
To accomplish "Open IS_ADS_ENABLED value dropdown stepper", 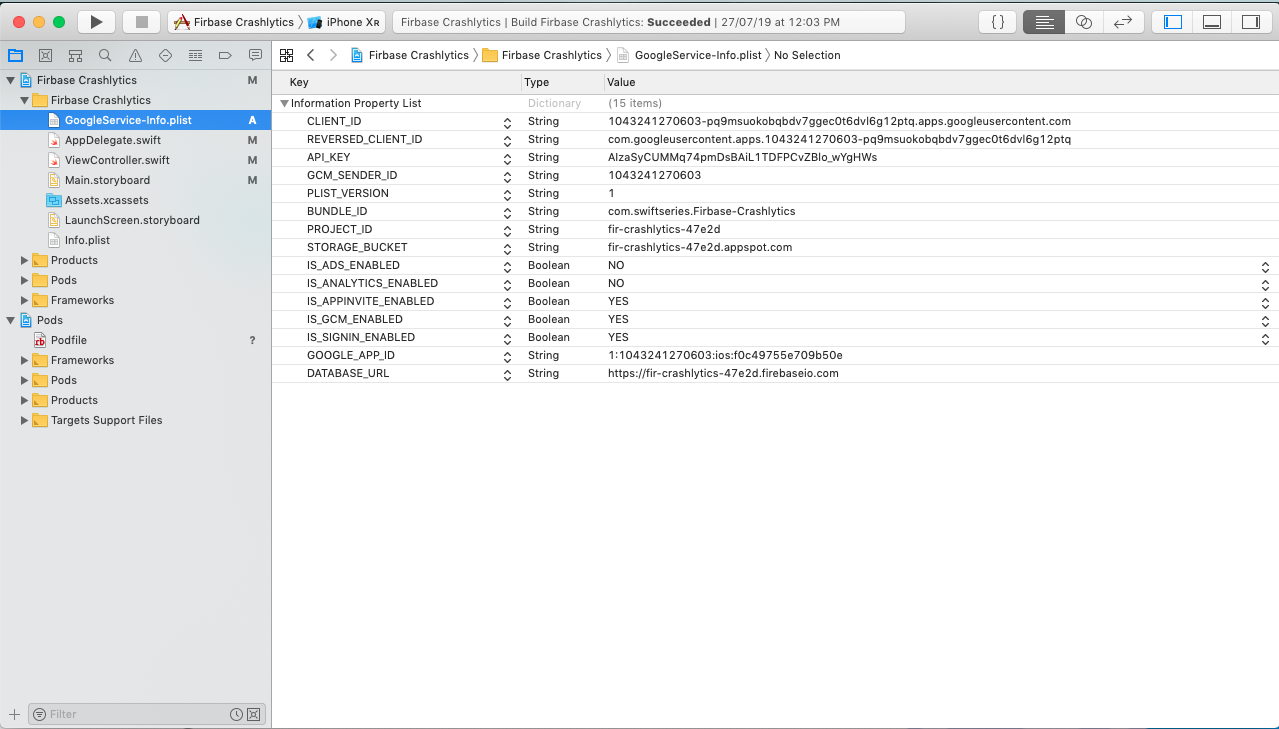I will (x=1265, y=266).
